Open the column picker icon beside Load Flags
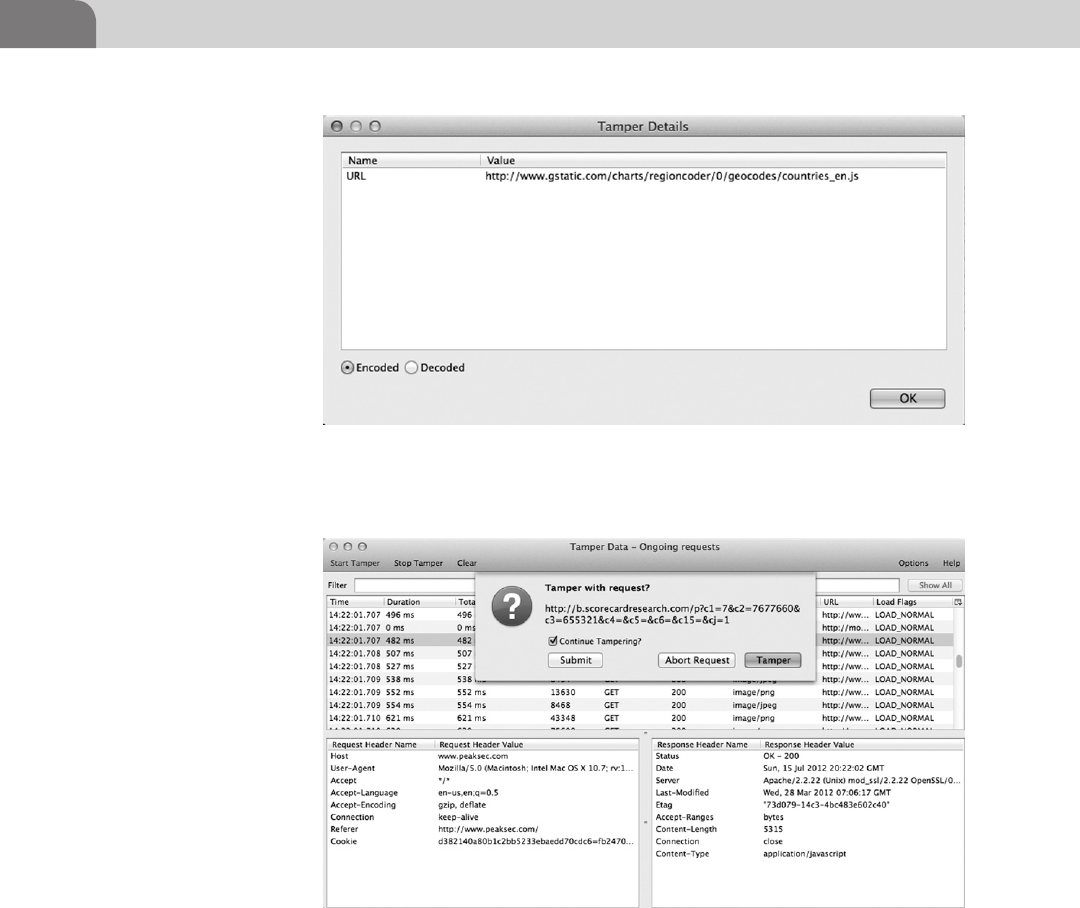Image resolution: width=1080 pixels, height=908 pixels. coord(957,602)
